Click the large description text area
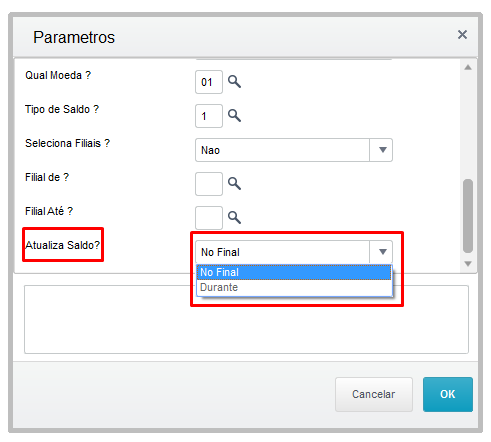 point(246,319)
